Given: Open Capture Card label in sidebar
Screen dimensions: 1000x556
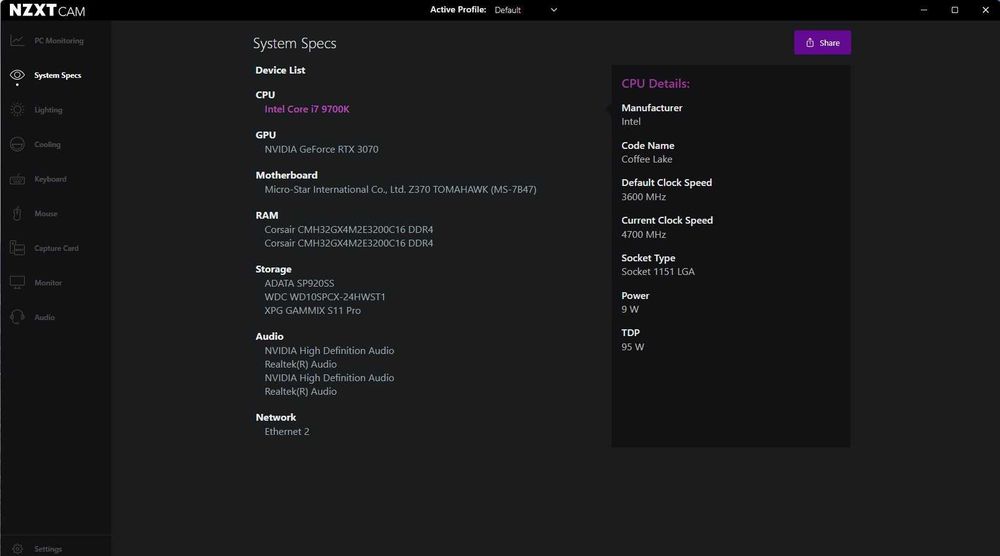Looking at the screenshot, I should click(56, 248).
